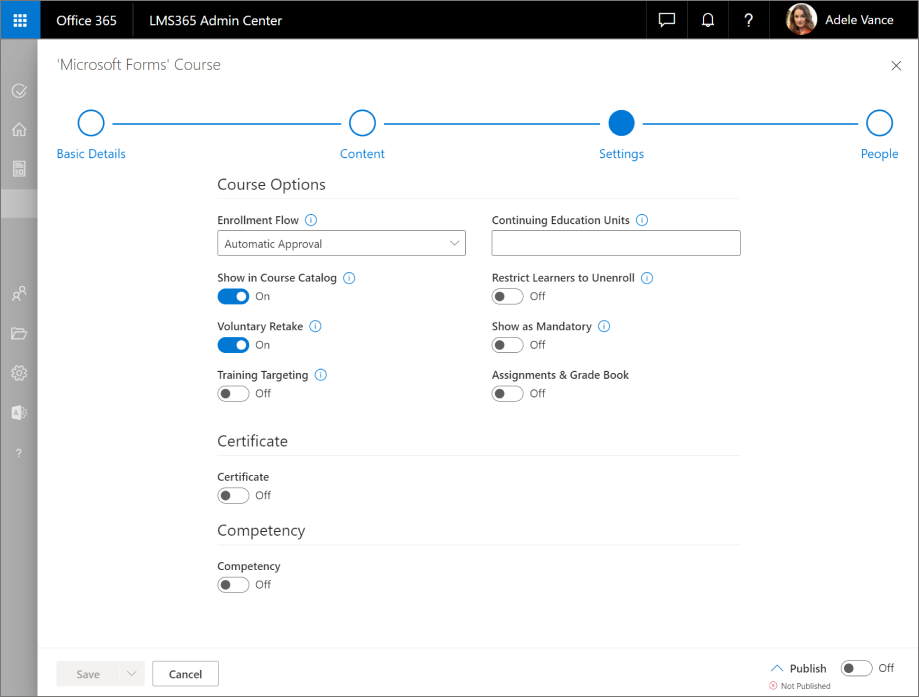Open the notifications bell
The width and height of the screenshot is (919, 697).
pos(708,20)
